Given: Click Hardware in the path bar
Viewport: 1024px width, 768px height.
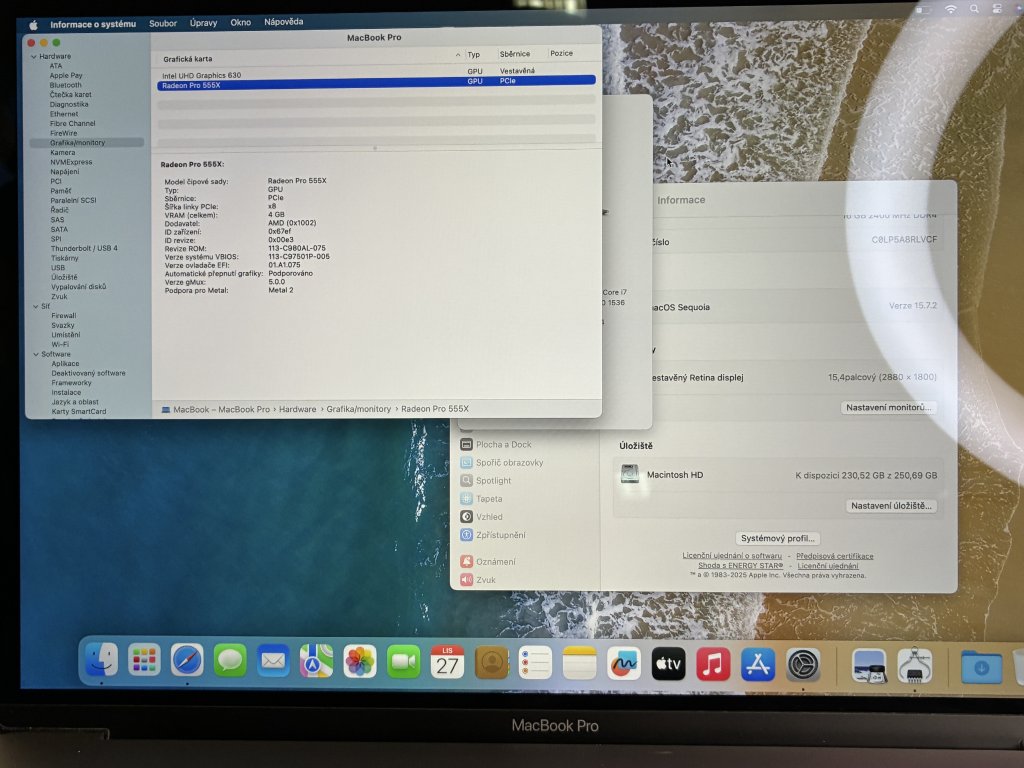Looking at the screenshot, I should [x=297, y=409].
